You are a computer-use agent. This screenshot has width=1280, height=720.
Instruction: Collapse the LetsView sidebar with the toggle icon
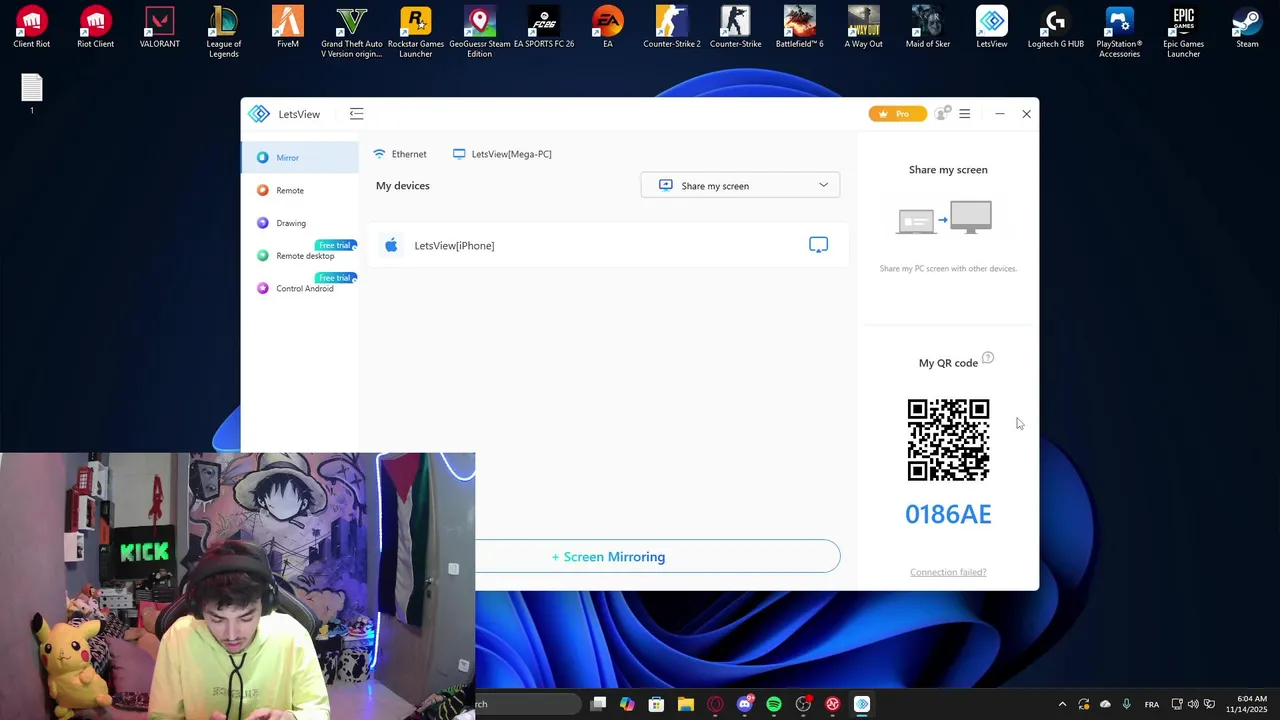pyautogui.click(x=356, y=114)
